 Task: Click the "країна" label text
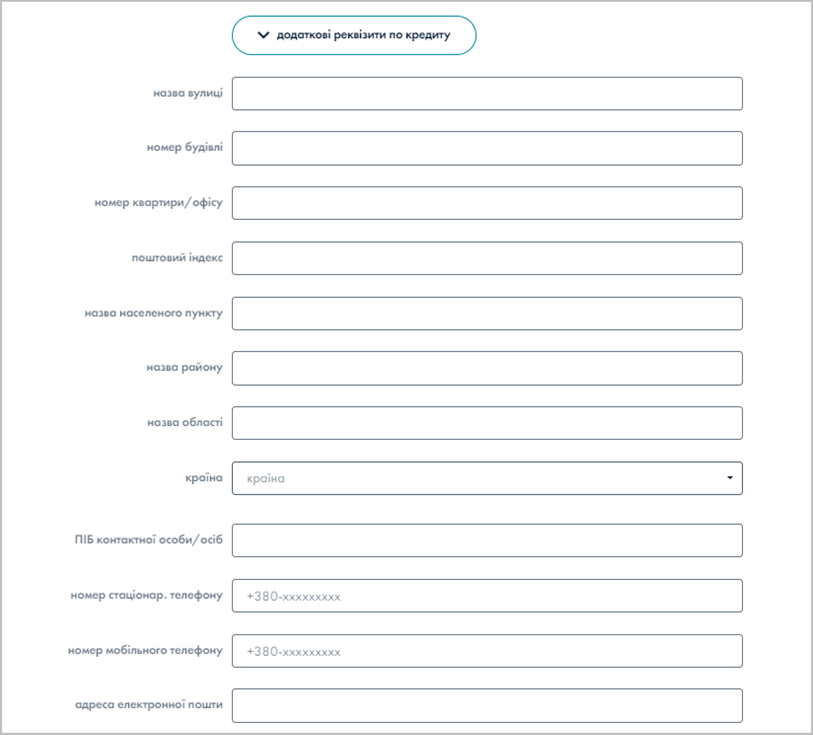point(203,478)
